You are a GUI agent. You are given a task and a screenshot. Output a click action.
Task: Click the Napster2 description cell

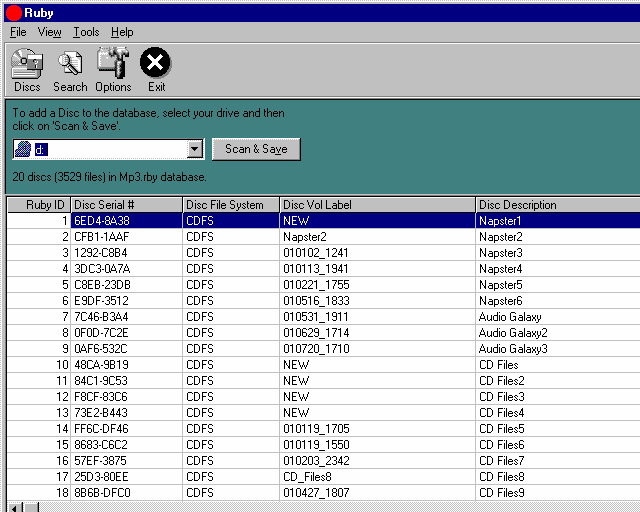coord(558,237)
